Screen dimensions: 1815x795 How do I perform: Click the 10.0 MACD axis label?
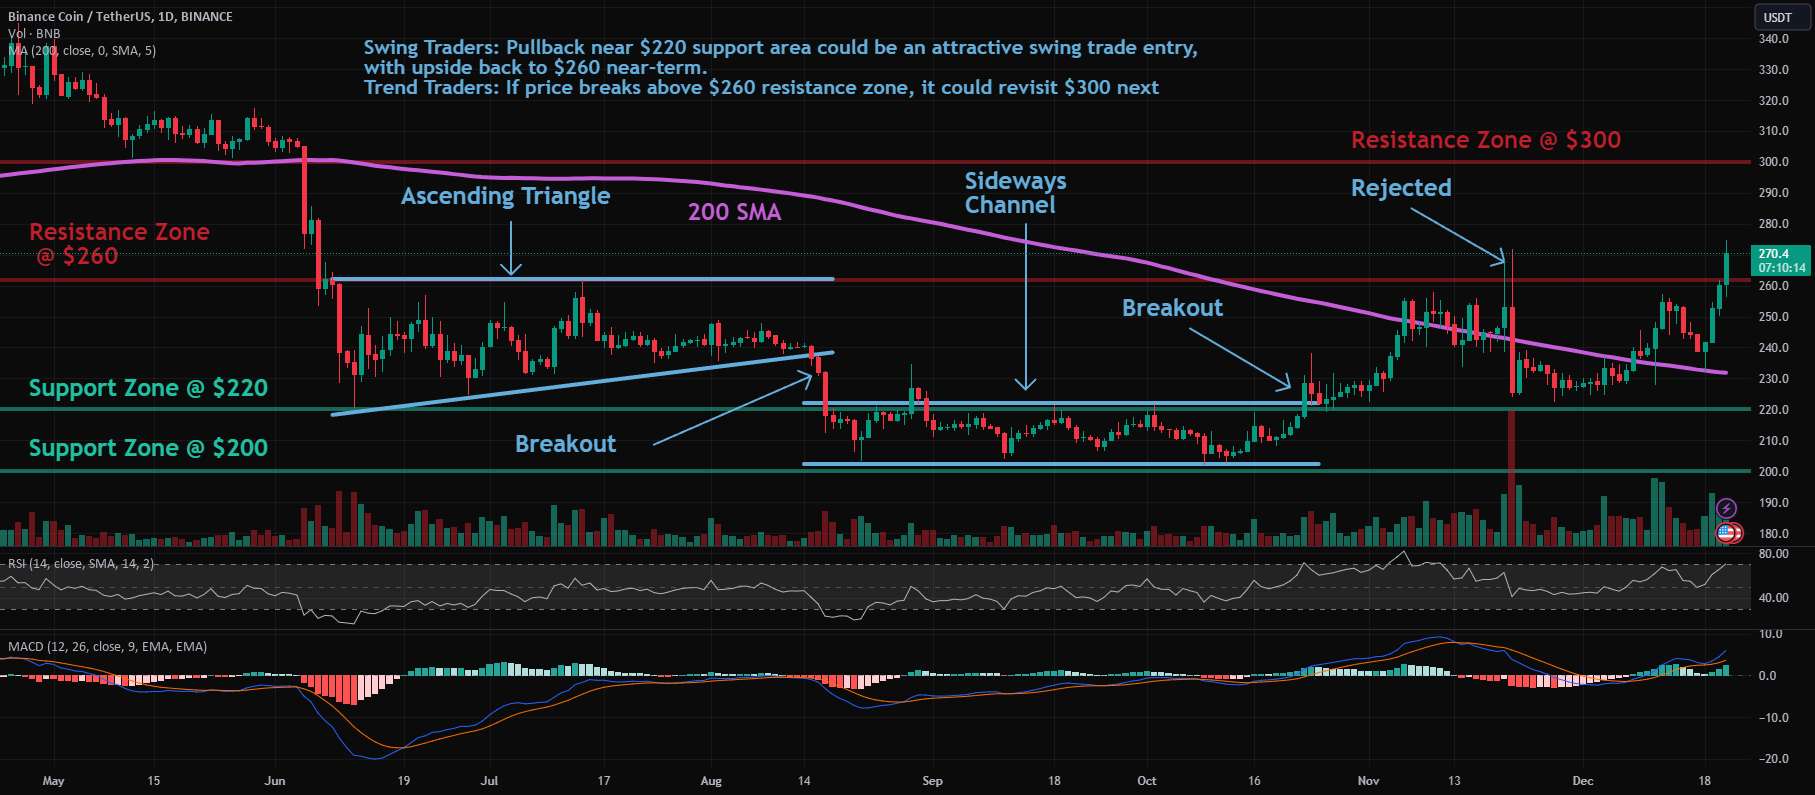[1771, 634]
